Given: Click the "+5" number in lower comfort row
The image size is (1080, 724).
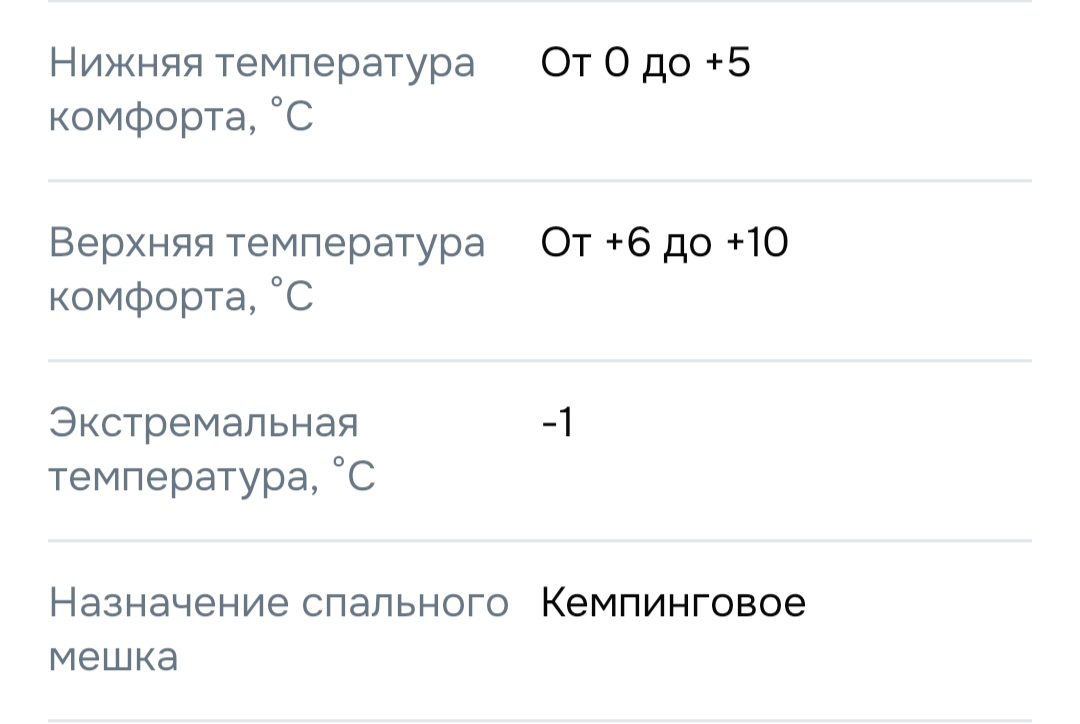Looking at the screenshot, I should (x=727, y=65).
